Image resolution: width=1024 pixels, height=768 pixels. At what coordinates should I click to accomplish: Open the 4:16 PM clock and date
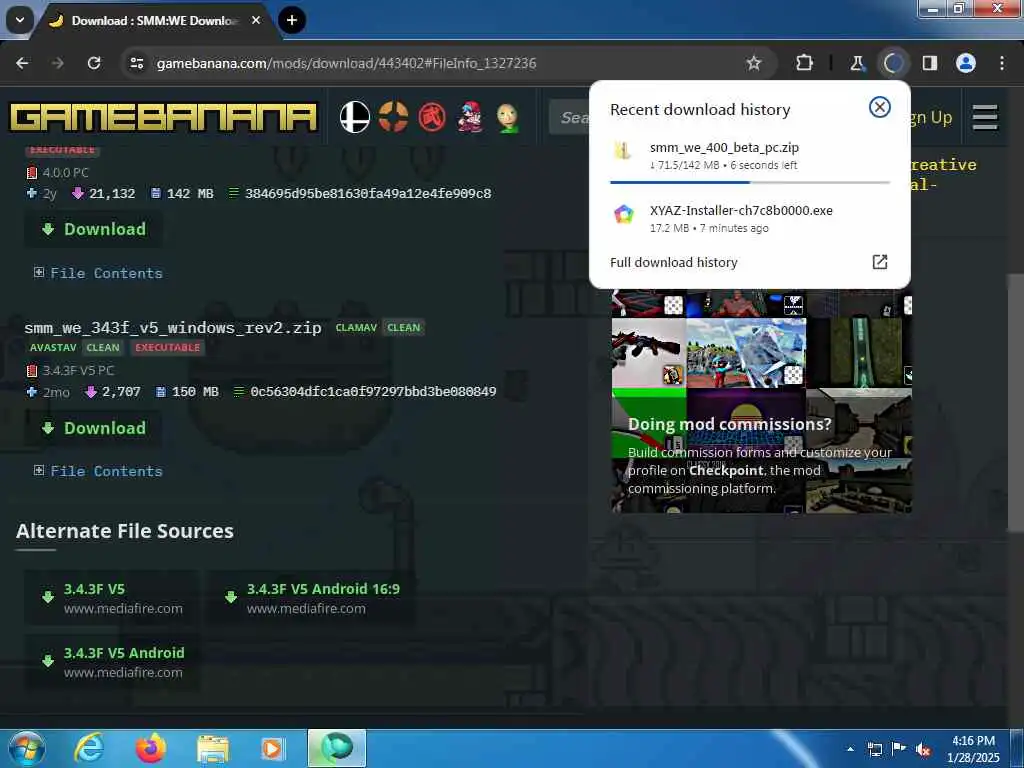coord(973,749)
